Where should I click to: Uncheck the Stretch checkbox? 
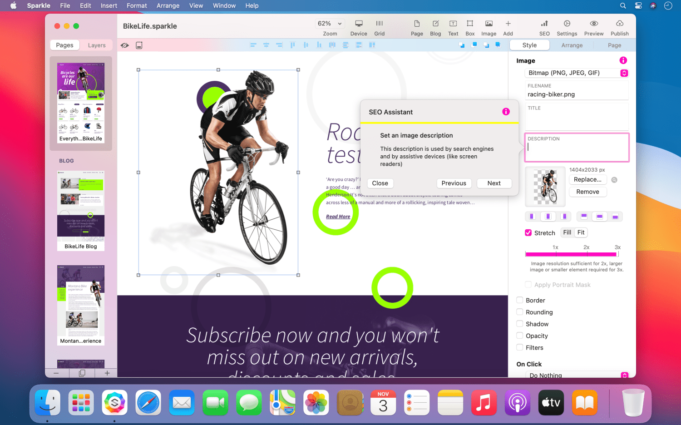point(528,233)
